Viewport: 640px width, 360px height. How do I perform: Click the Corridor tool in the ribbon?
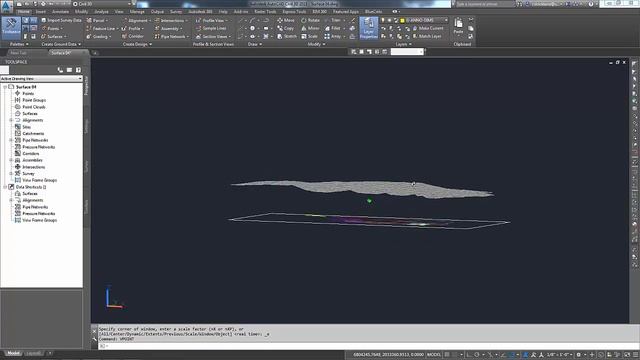click(x=133, y=36)
